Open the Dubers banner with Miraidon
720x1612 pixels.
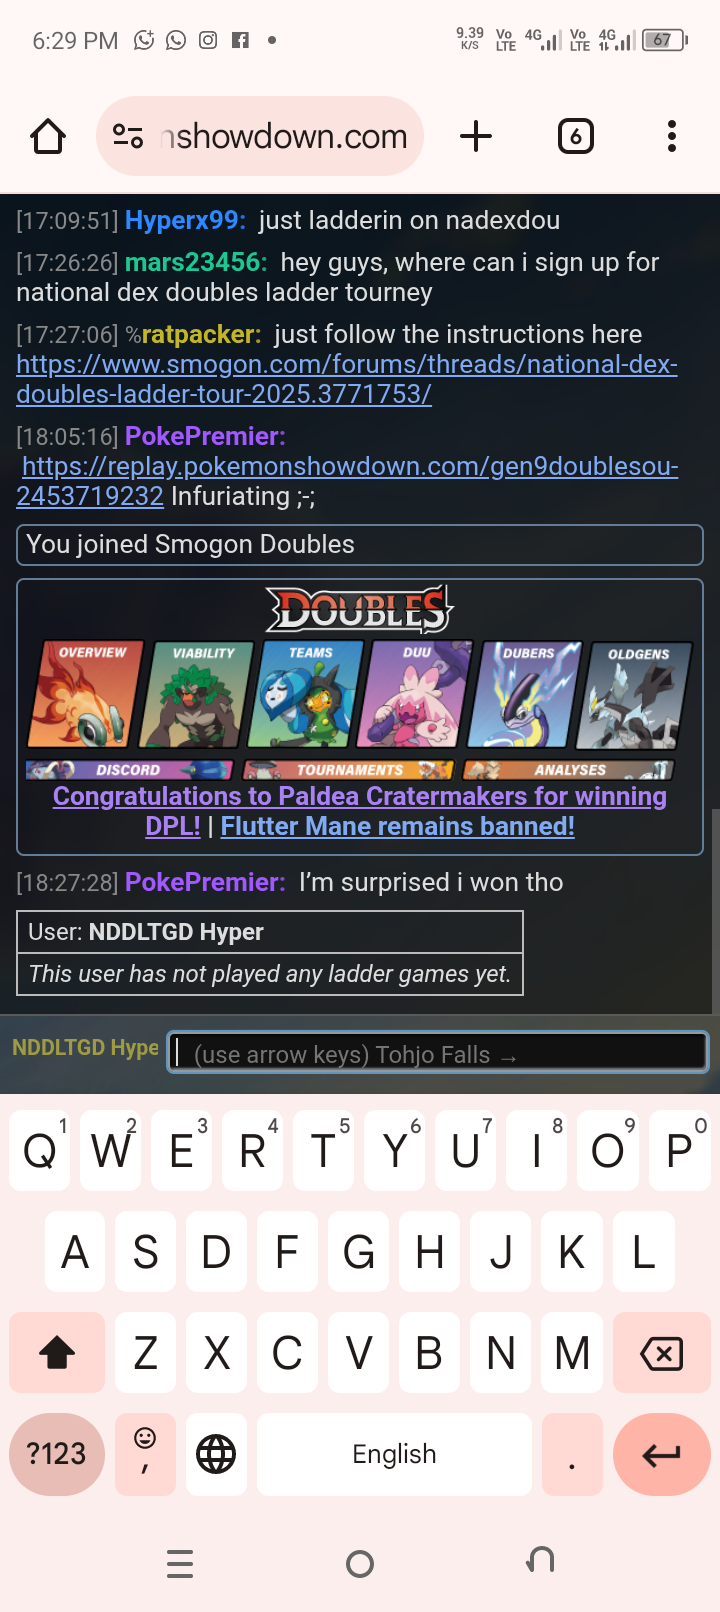tap(524, 695)
